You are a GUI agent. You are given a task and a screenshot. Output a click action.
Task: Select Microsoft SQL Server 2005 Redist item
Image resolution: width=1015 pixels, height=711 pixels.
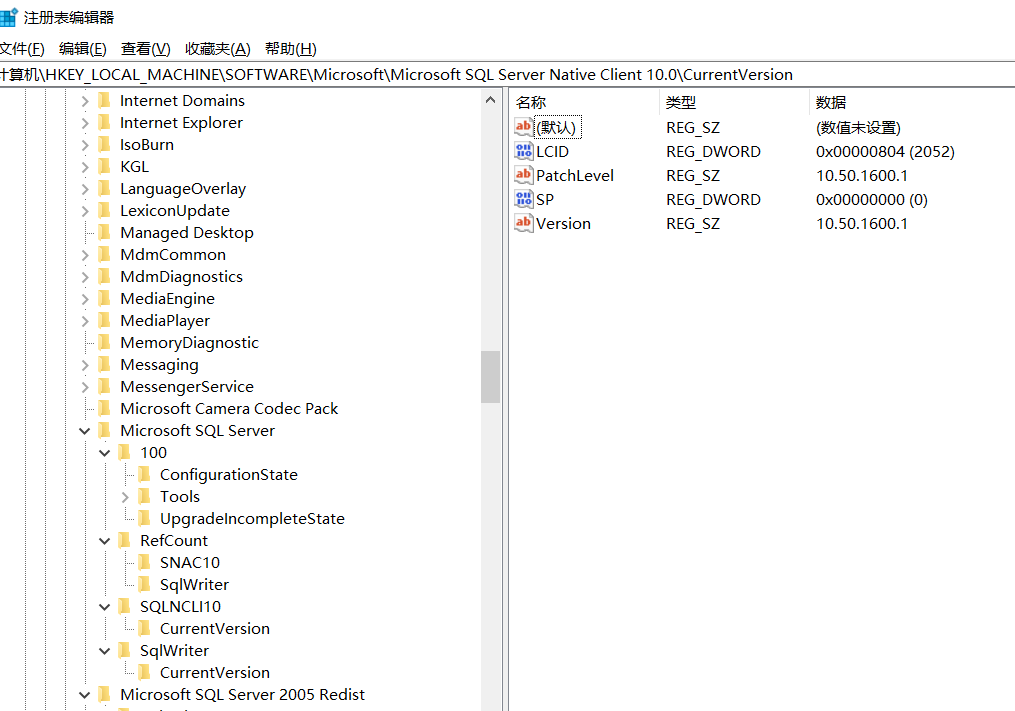pos(242,695)
